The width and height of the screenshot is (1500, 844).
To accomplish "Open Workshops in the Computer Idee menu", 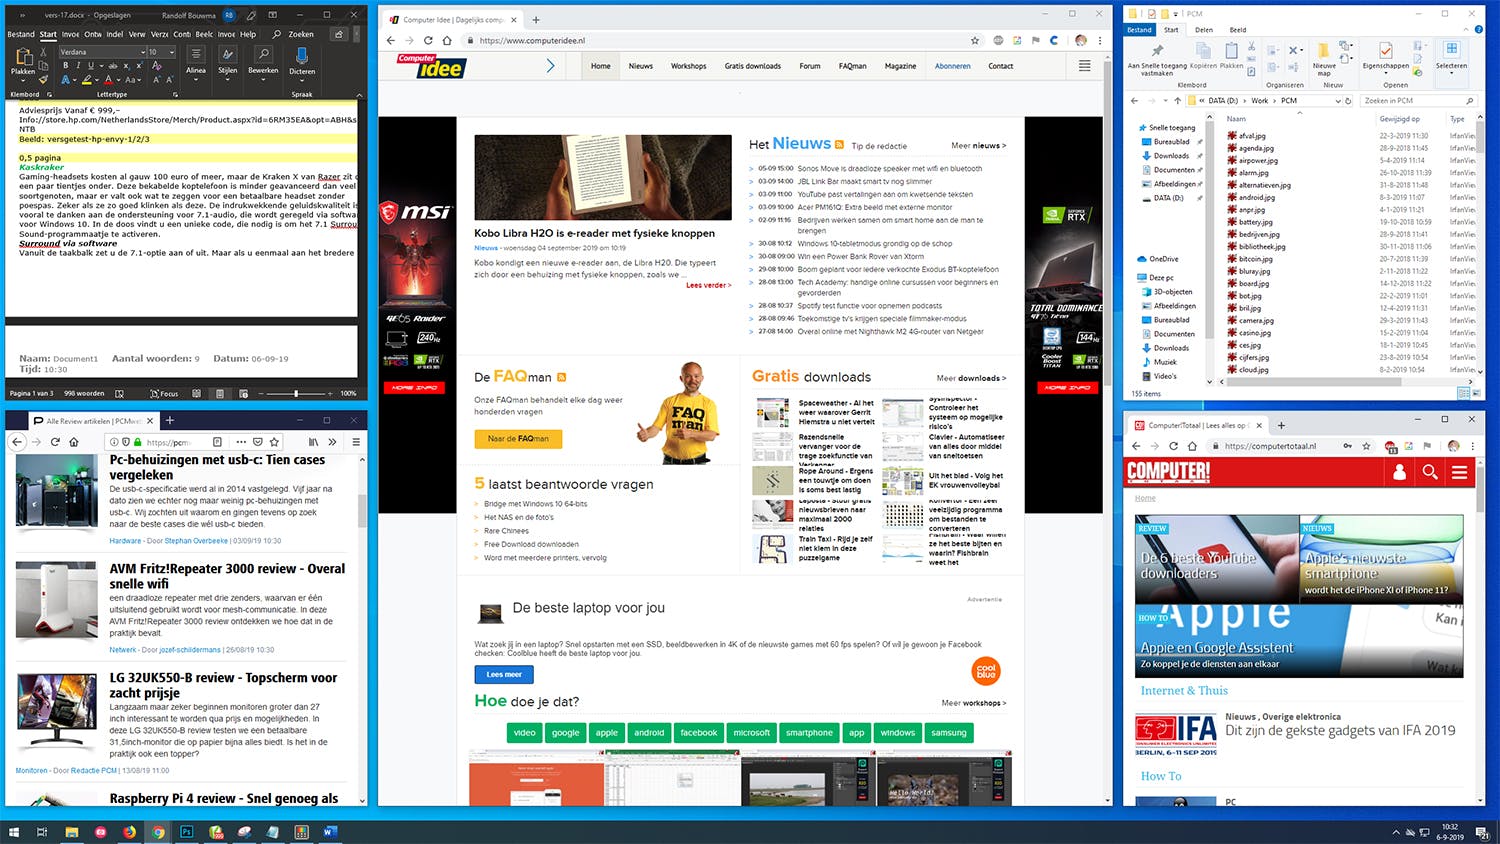I will pos(688,66).
